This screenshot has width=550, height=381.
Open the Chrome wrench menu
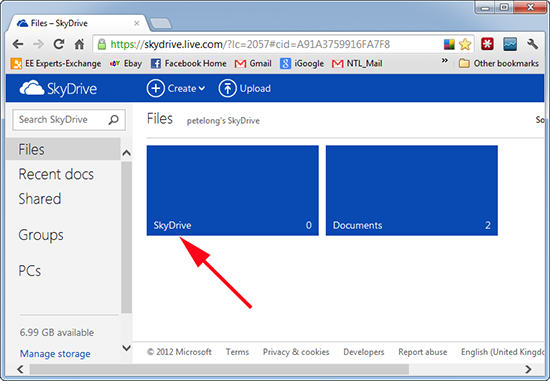point(532,44)
